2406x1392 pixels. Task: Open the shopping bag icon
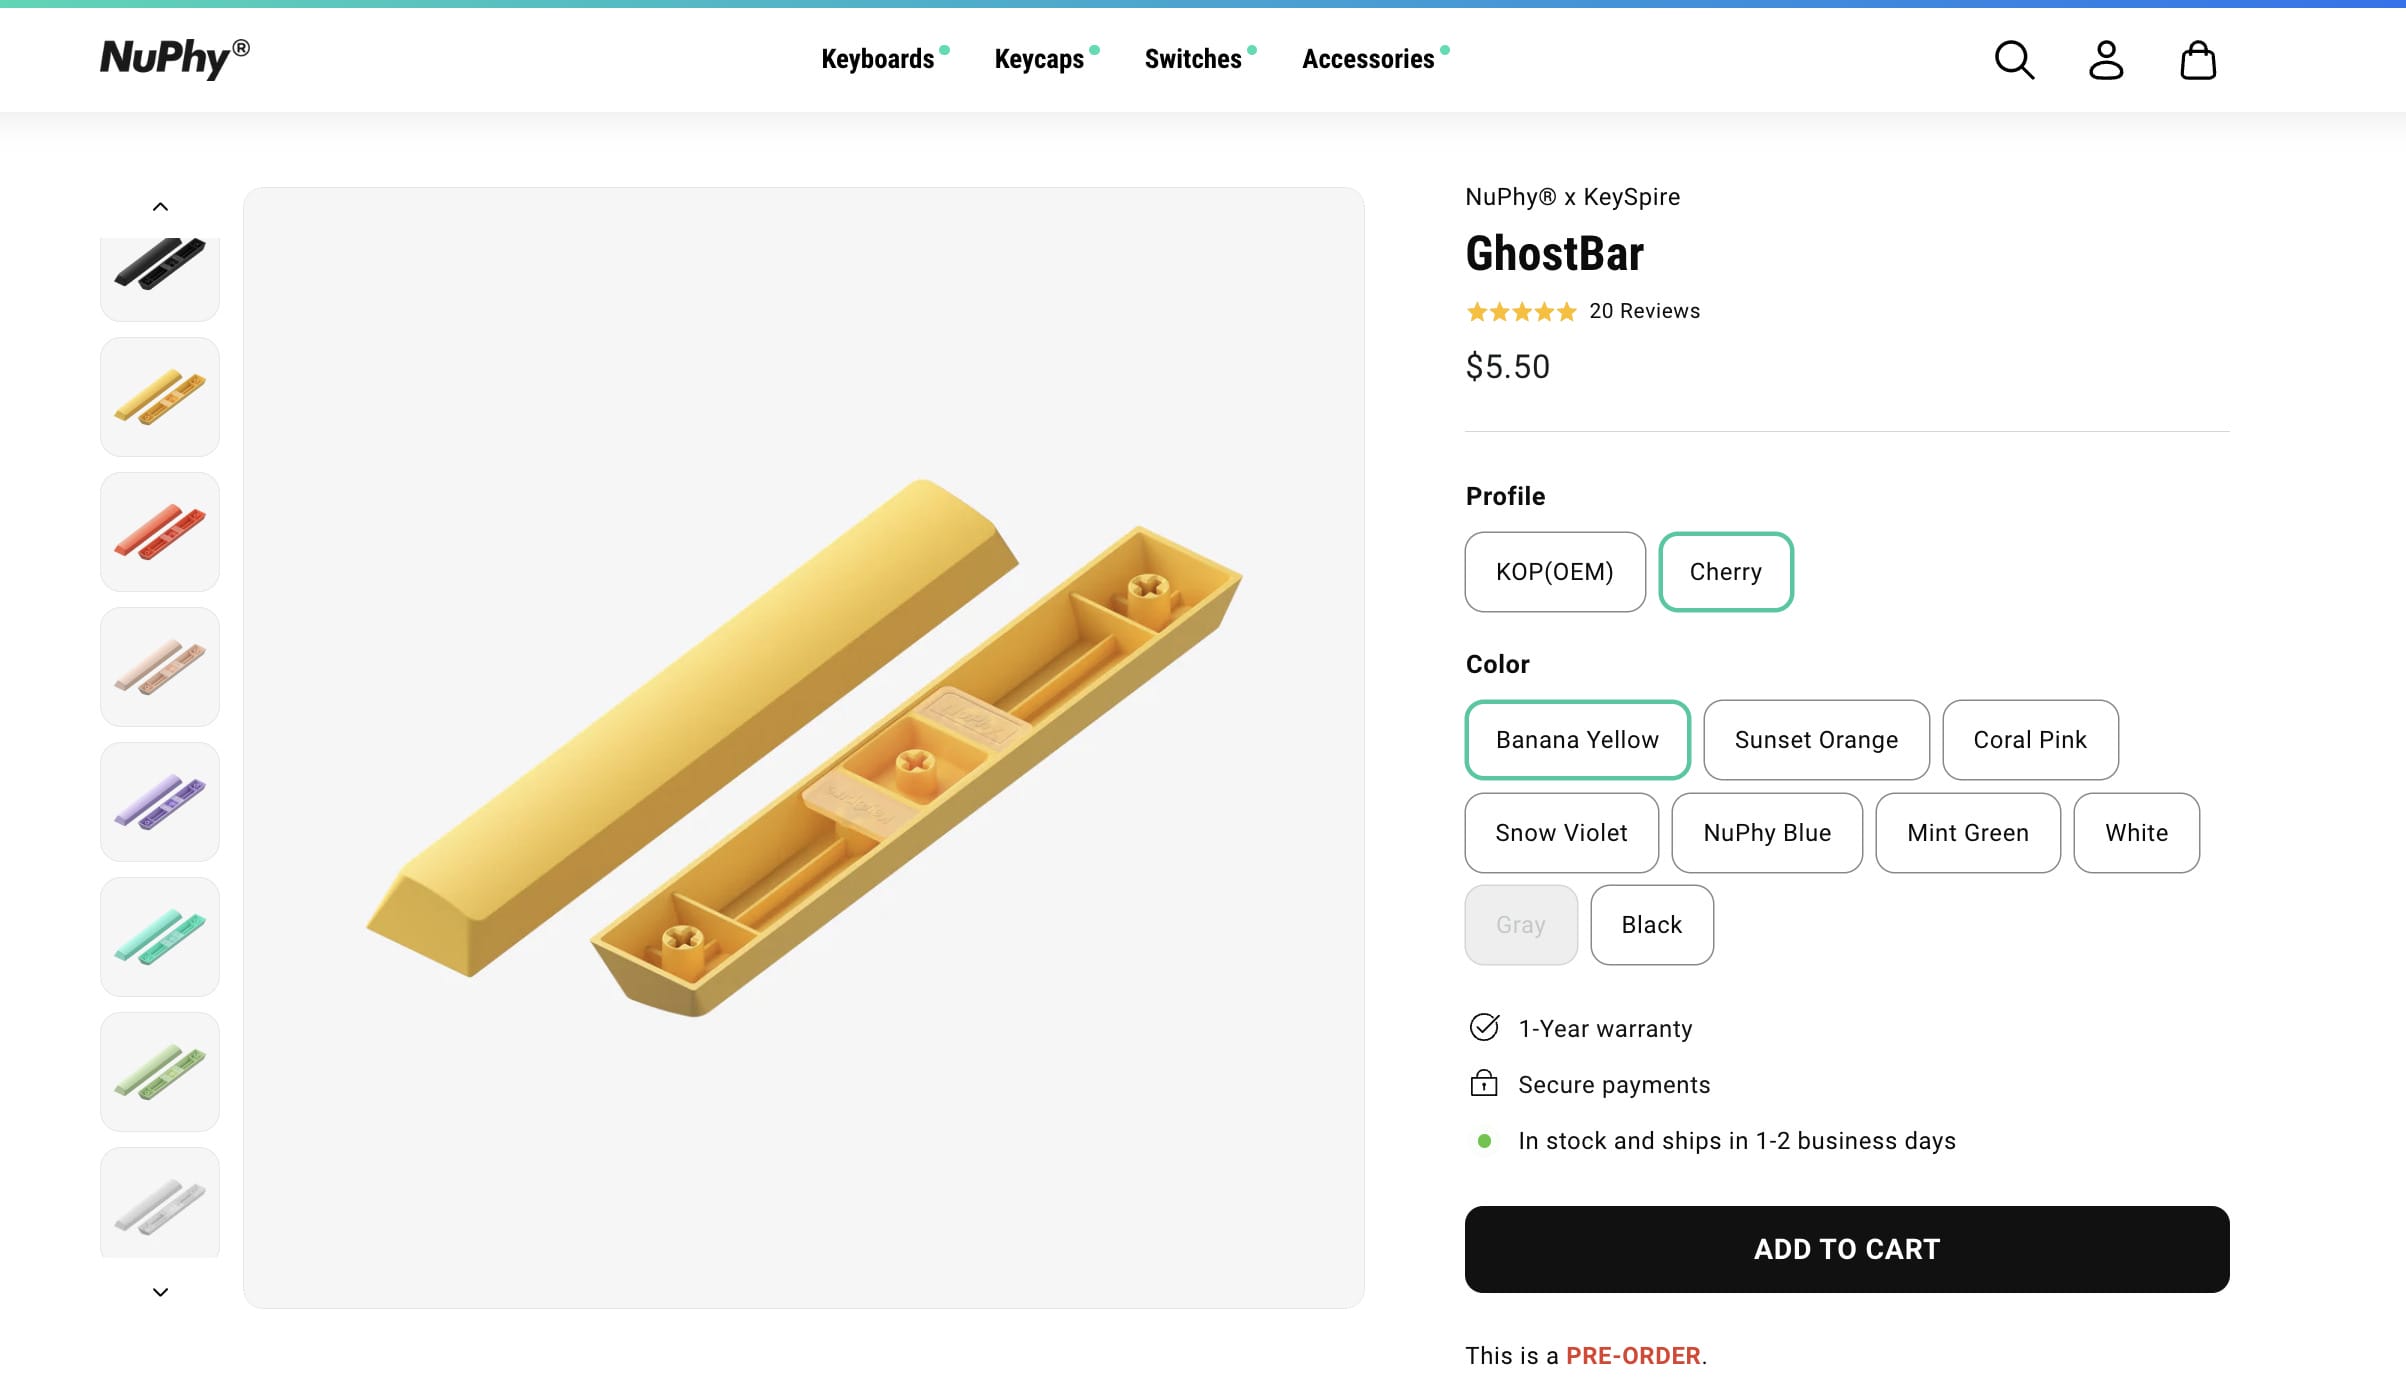pyautogui.click(x=2198, y=60)
